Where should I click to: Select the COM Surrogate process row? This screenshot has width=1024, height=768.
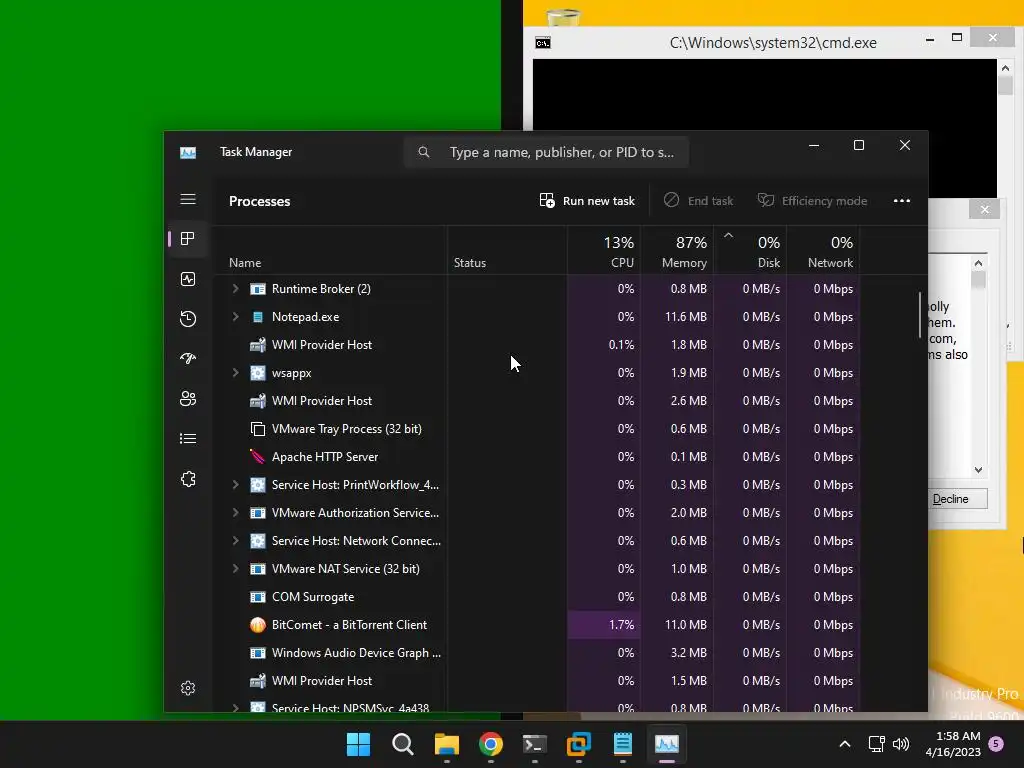point(537,597)
